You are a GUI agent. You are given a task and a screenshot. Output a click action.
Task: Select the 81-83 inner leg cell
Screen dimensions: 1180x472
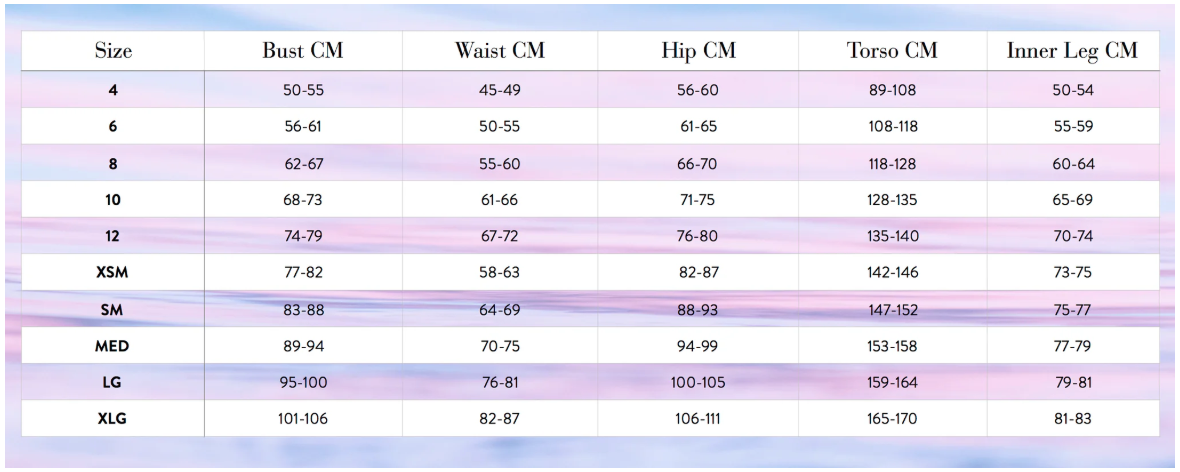[1072, 418]
